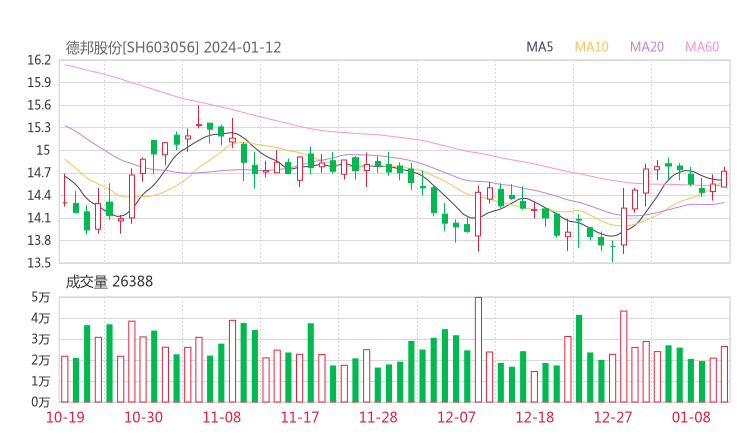Click the 13.8 price axis label
The width and height of the screenshot is (740, 440).
coord(39,241)
